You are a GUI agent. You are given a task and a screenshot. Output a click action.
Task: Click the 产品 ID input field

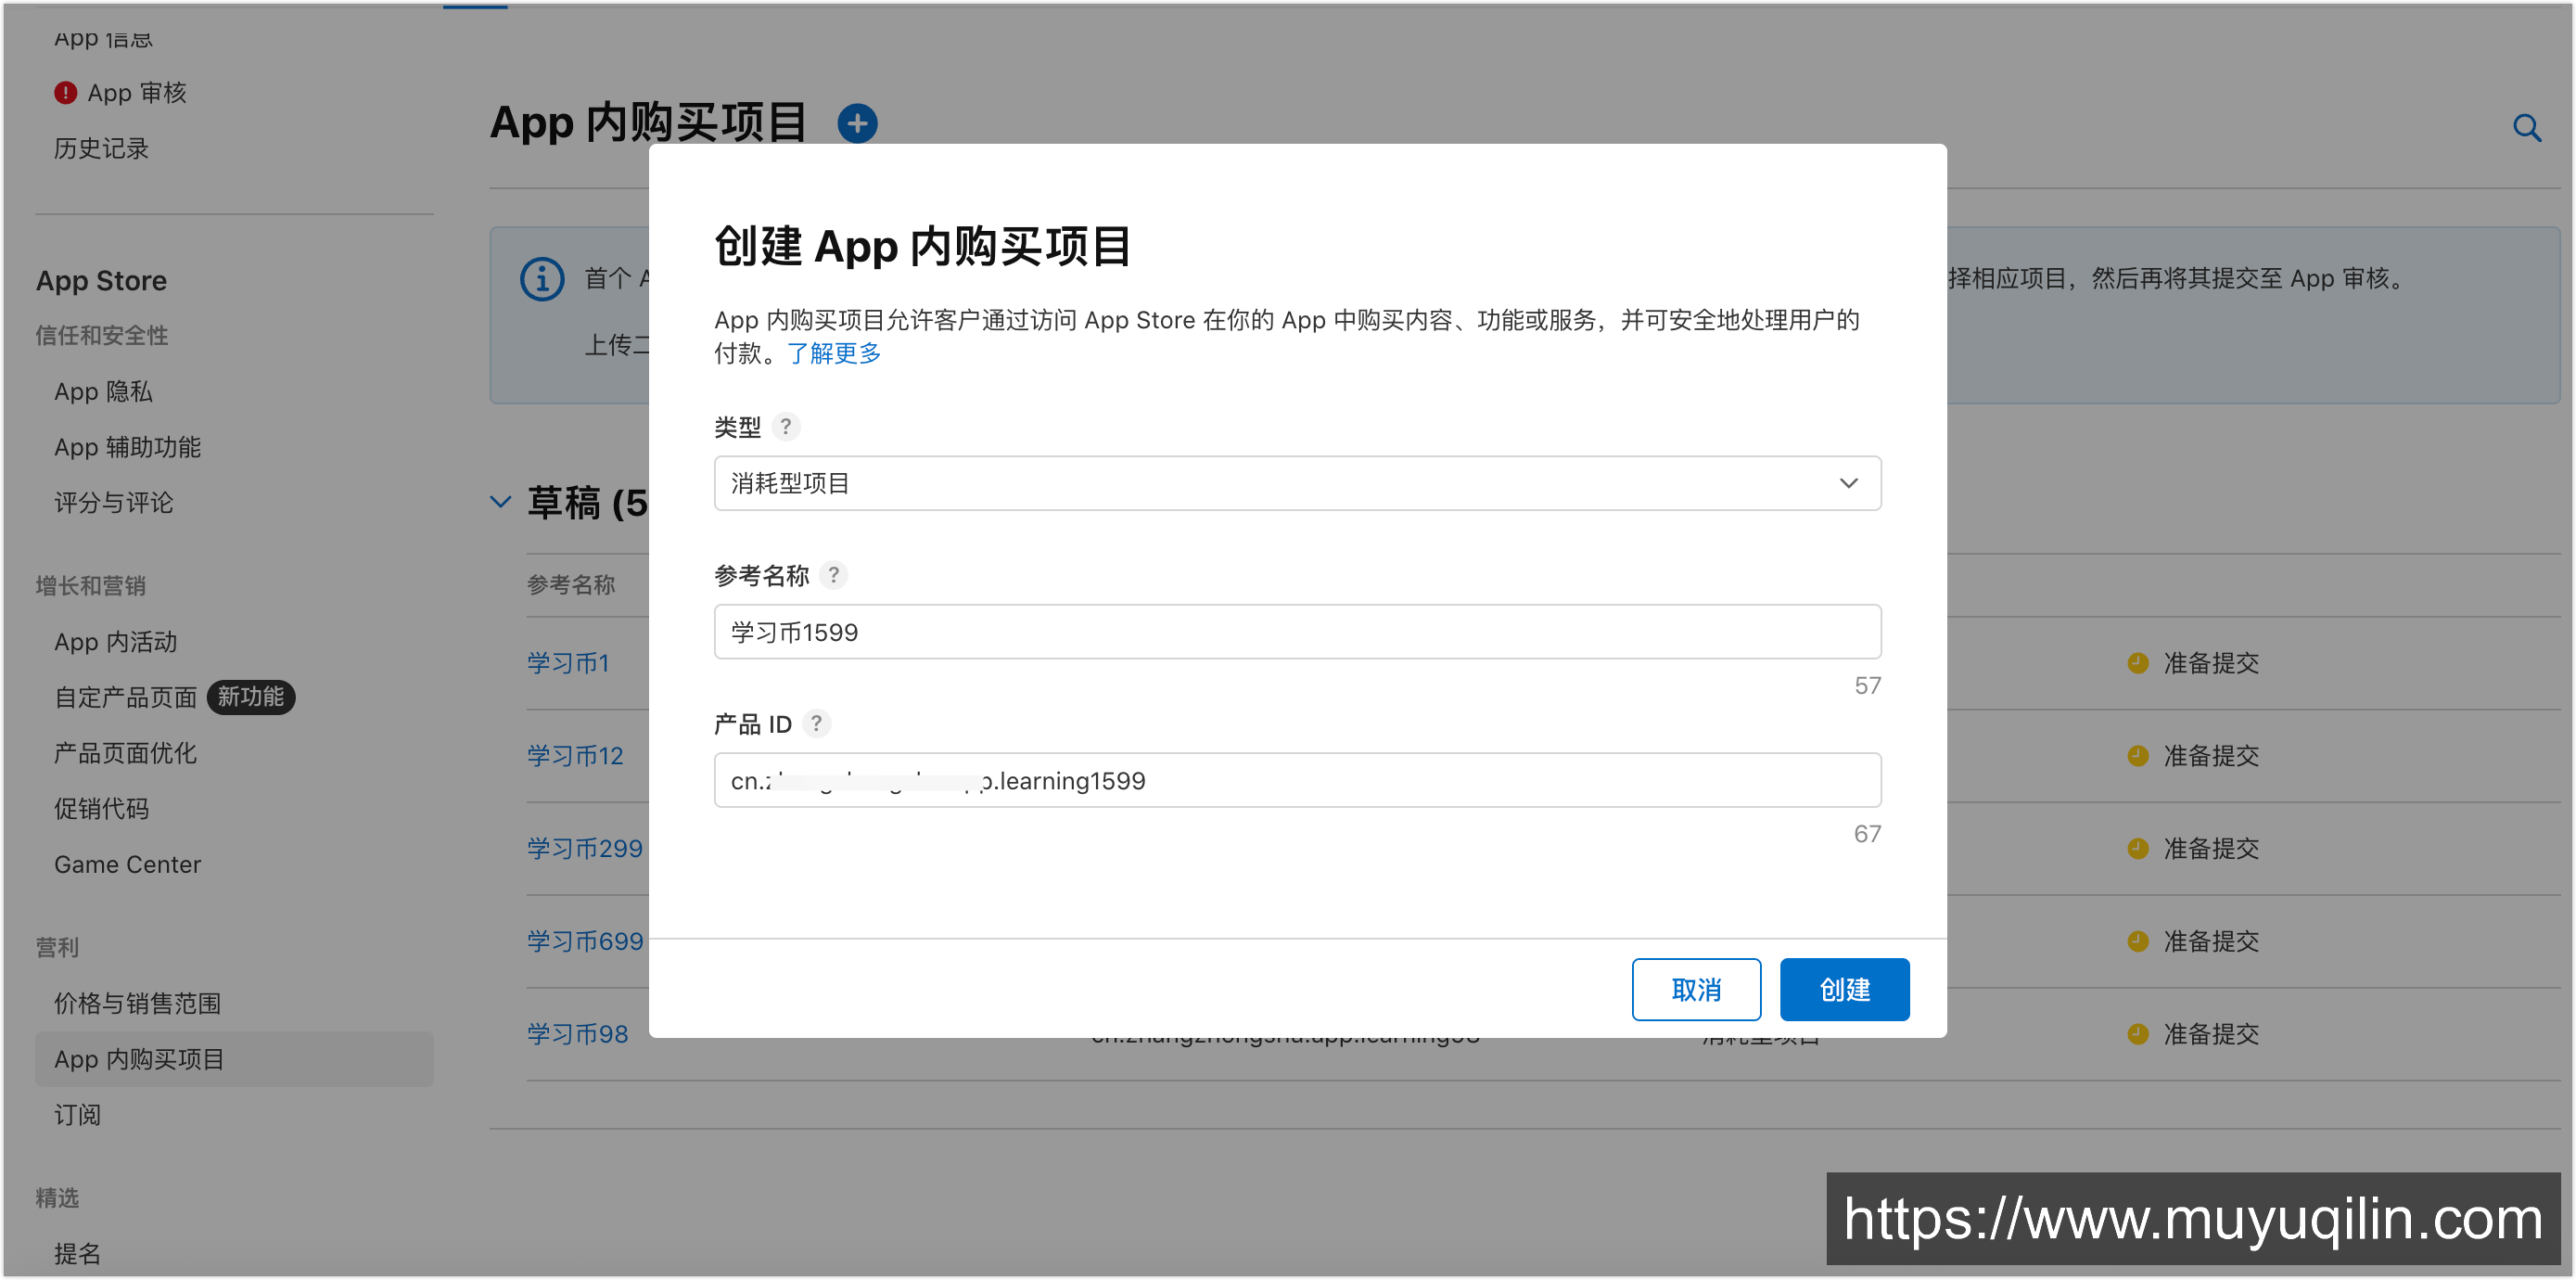[1297, 780]
